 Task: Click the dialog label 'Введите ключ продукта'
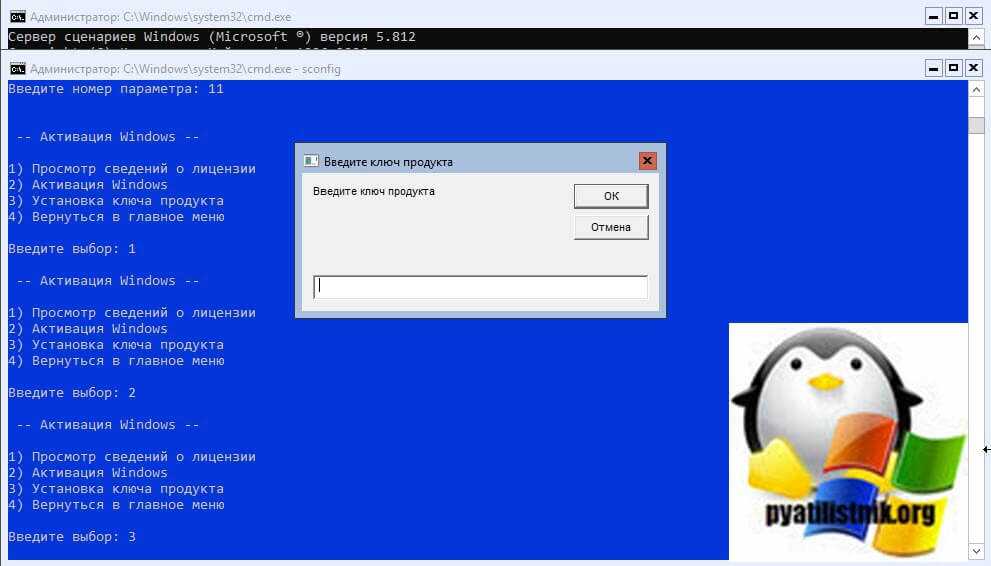(x=374, y=191)
